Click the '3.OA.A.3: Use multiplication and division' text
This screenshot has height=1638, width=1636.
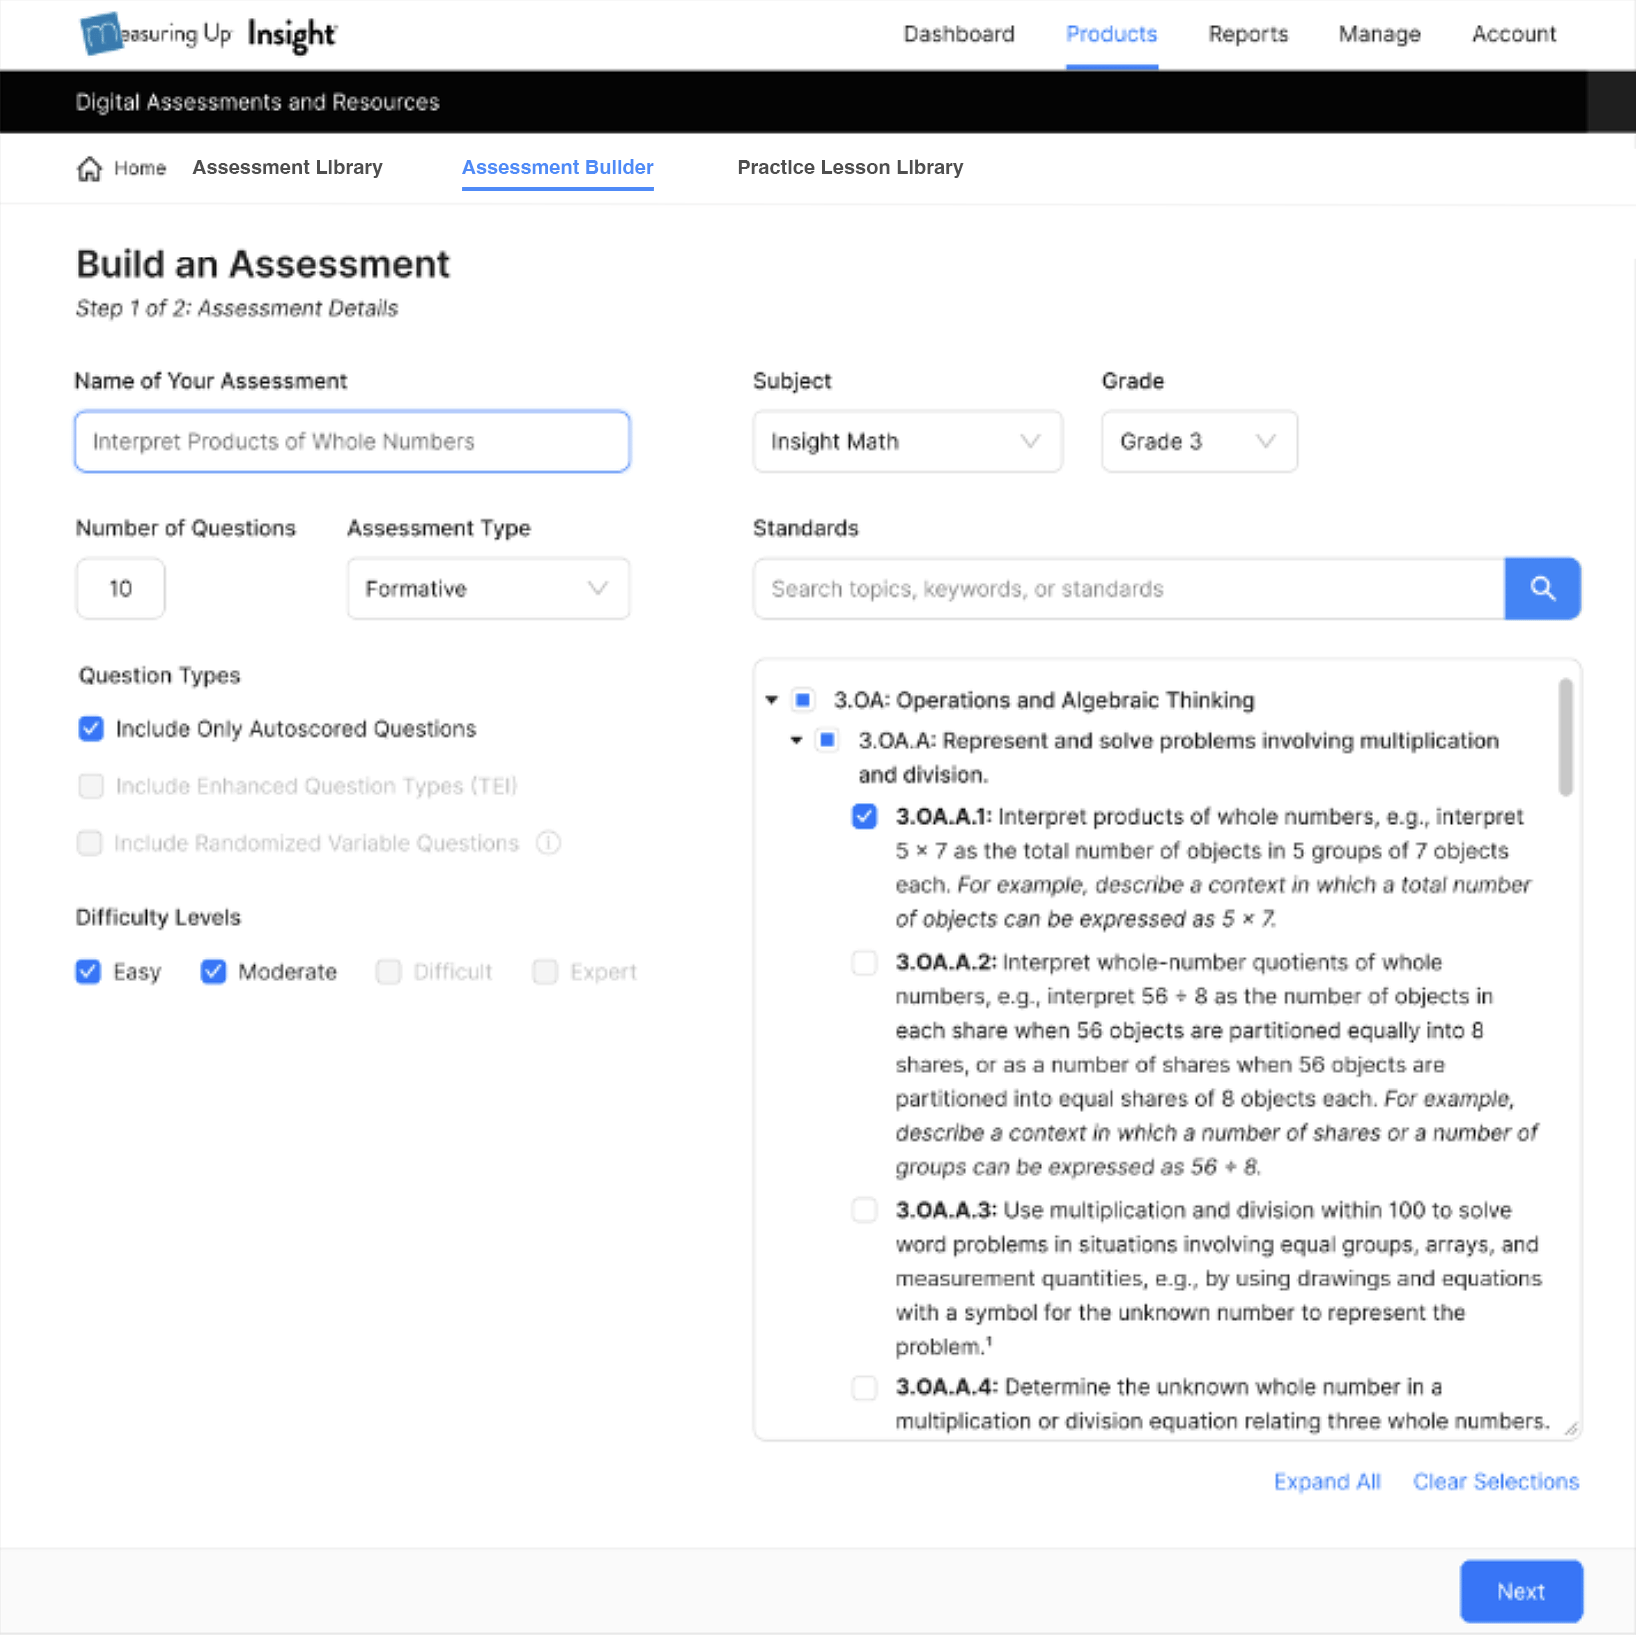click(1218, 1278)
